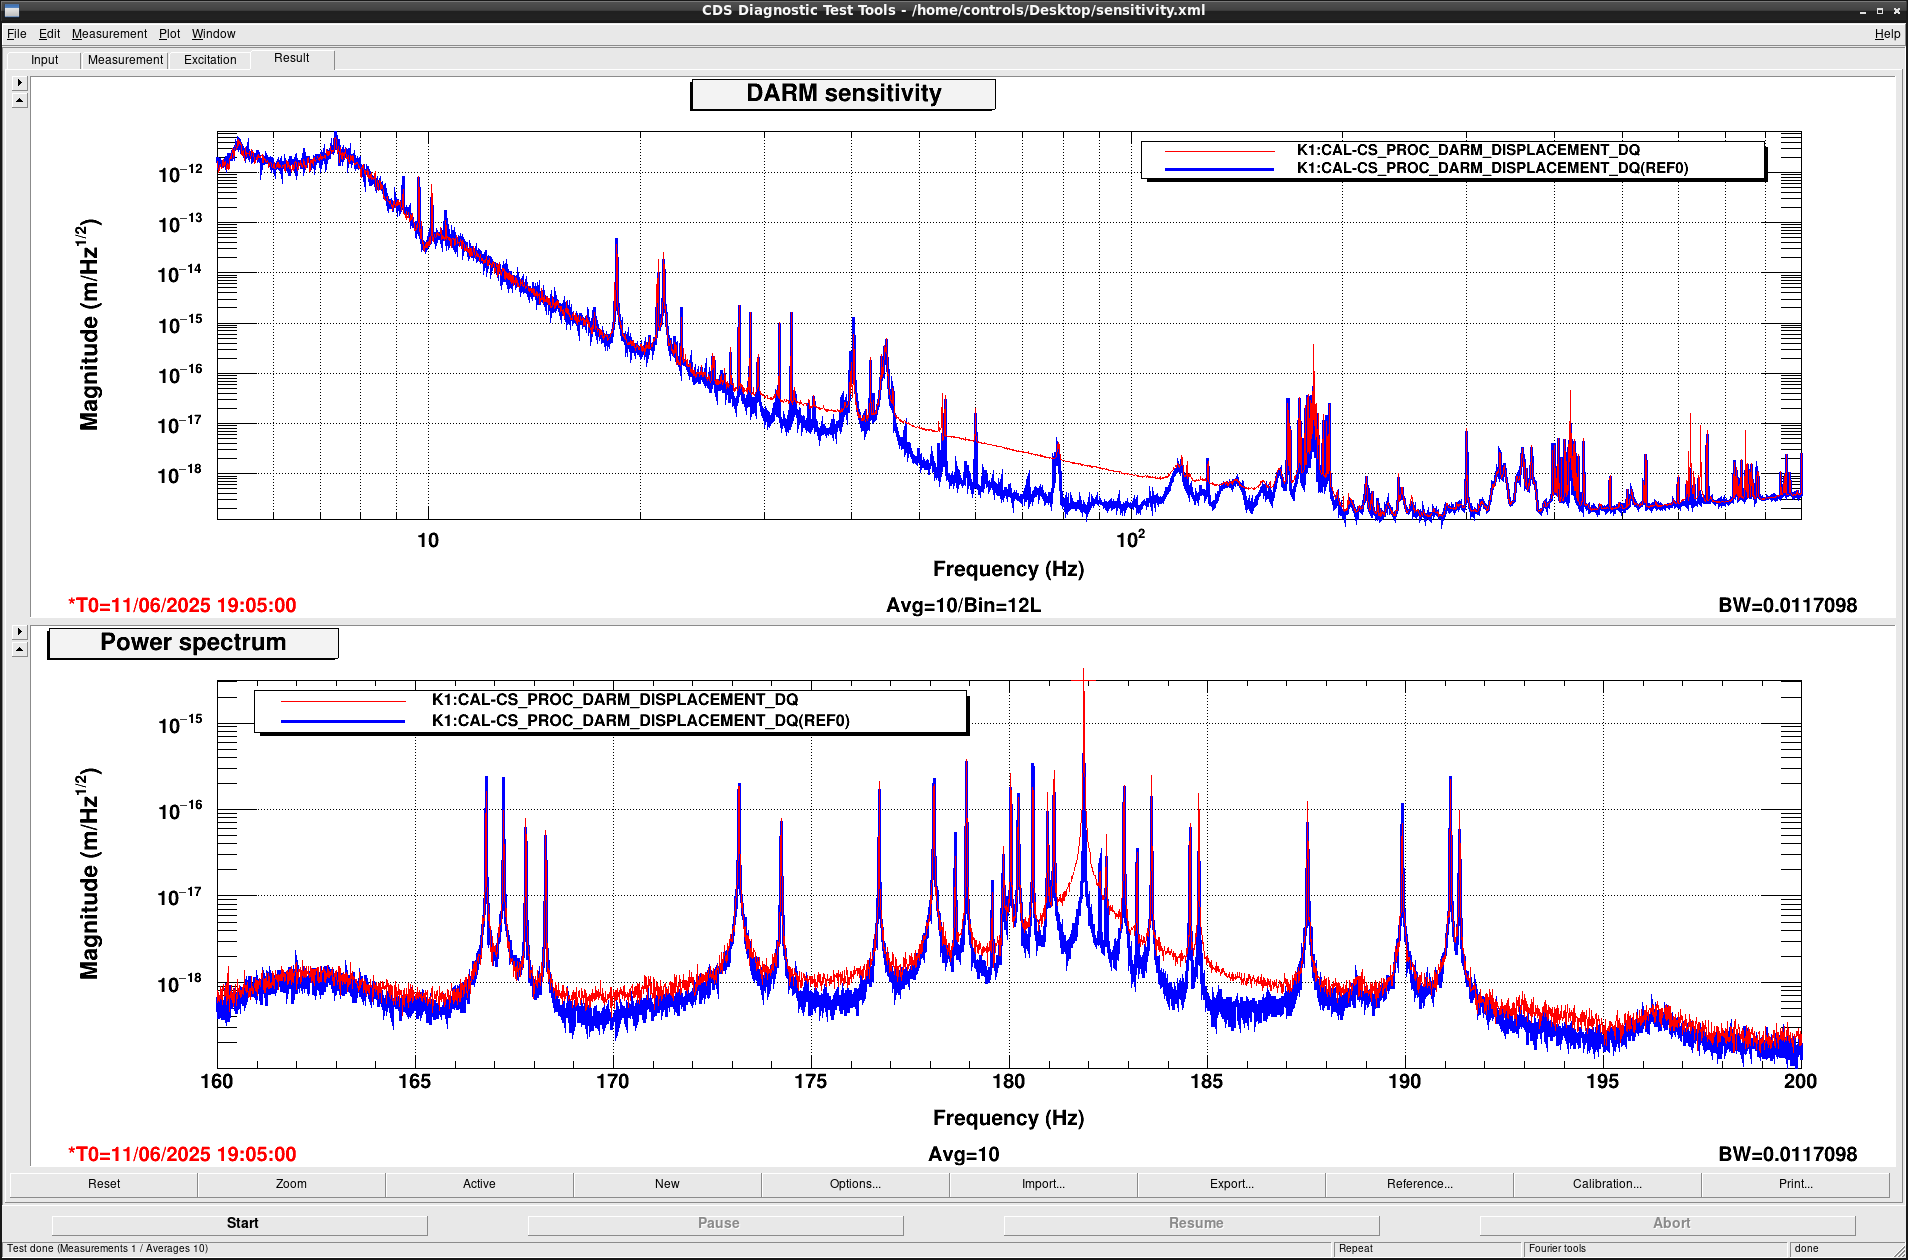
Task: Click the DARM sensitivity title box
Action: 843,94
